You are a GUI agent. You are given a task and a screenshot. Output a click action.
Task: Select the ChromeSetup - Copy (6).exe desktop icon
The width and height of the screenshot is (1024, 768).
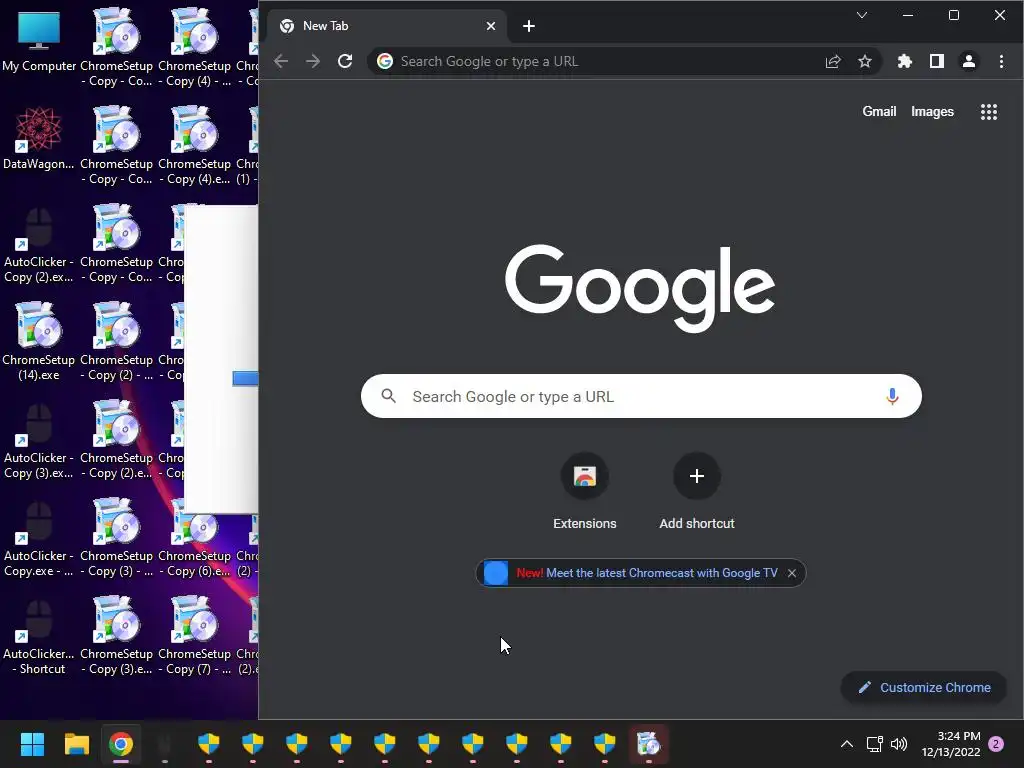click(195, 539)
